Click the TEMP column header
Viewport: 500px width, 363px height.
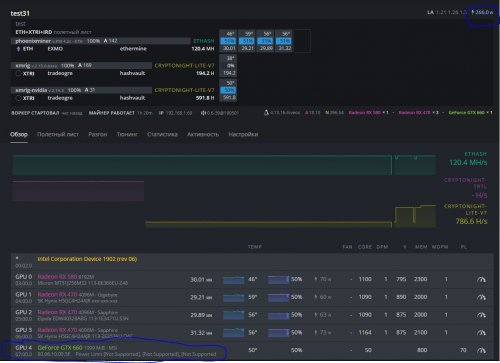(x=255, y=247)
